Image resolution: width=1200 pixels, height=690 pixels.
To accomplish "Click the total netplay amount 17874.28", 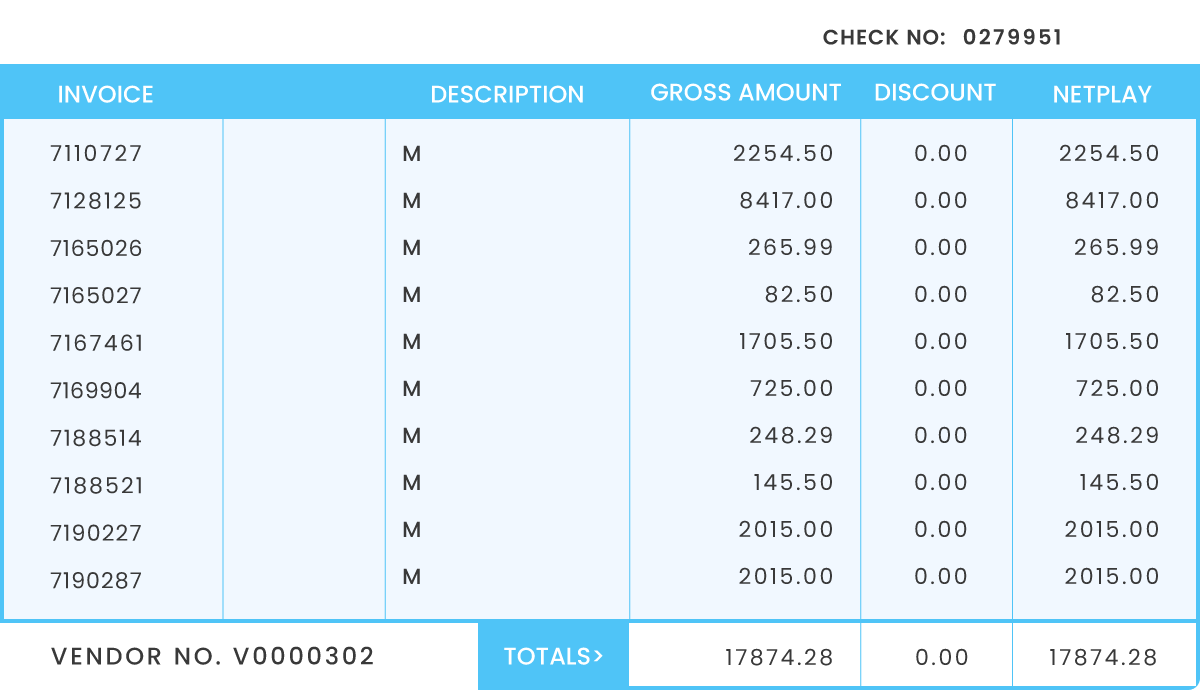I will pos(1102,658).
